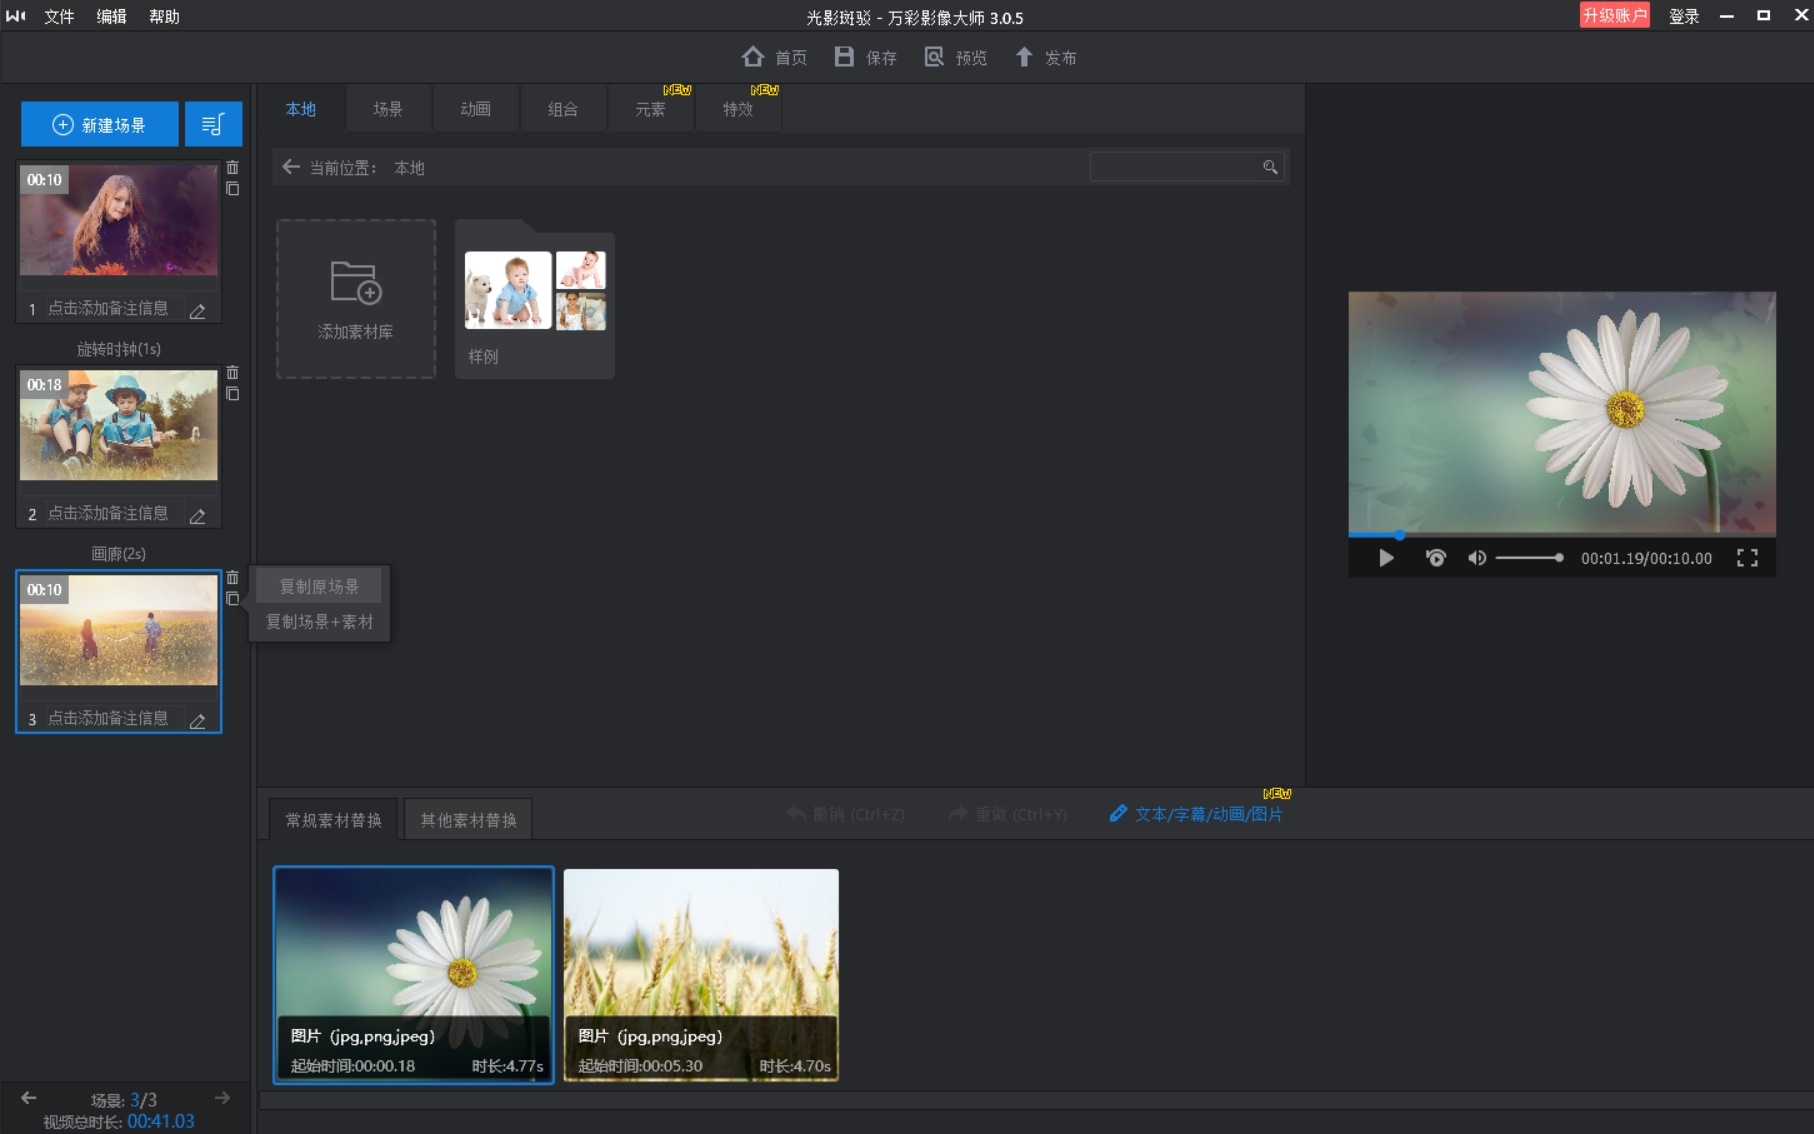Open the 样例 sample folder

[535, 299]
